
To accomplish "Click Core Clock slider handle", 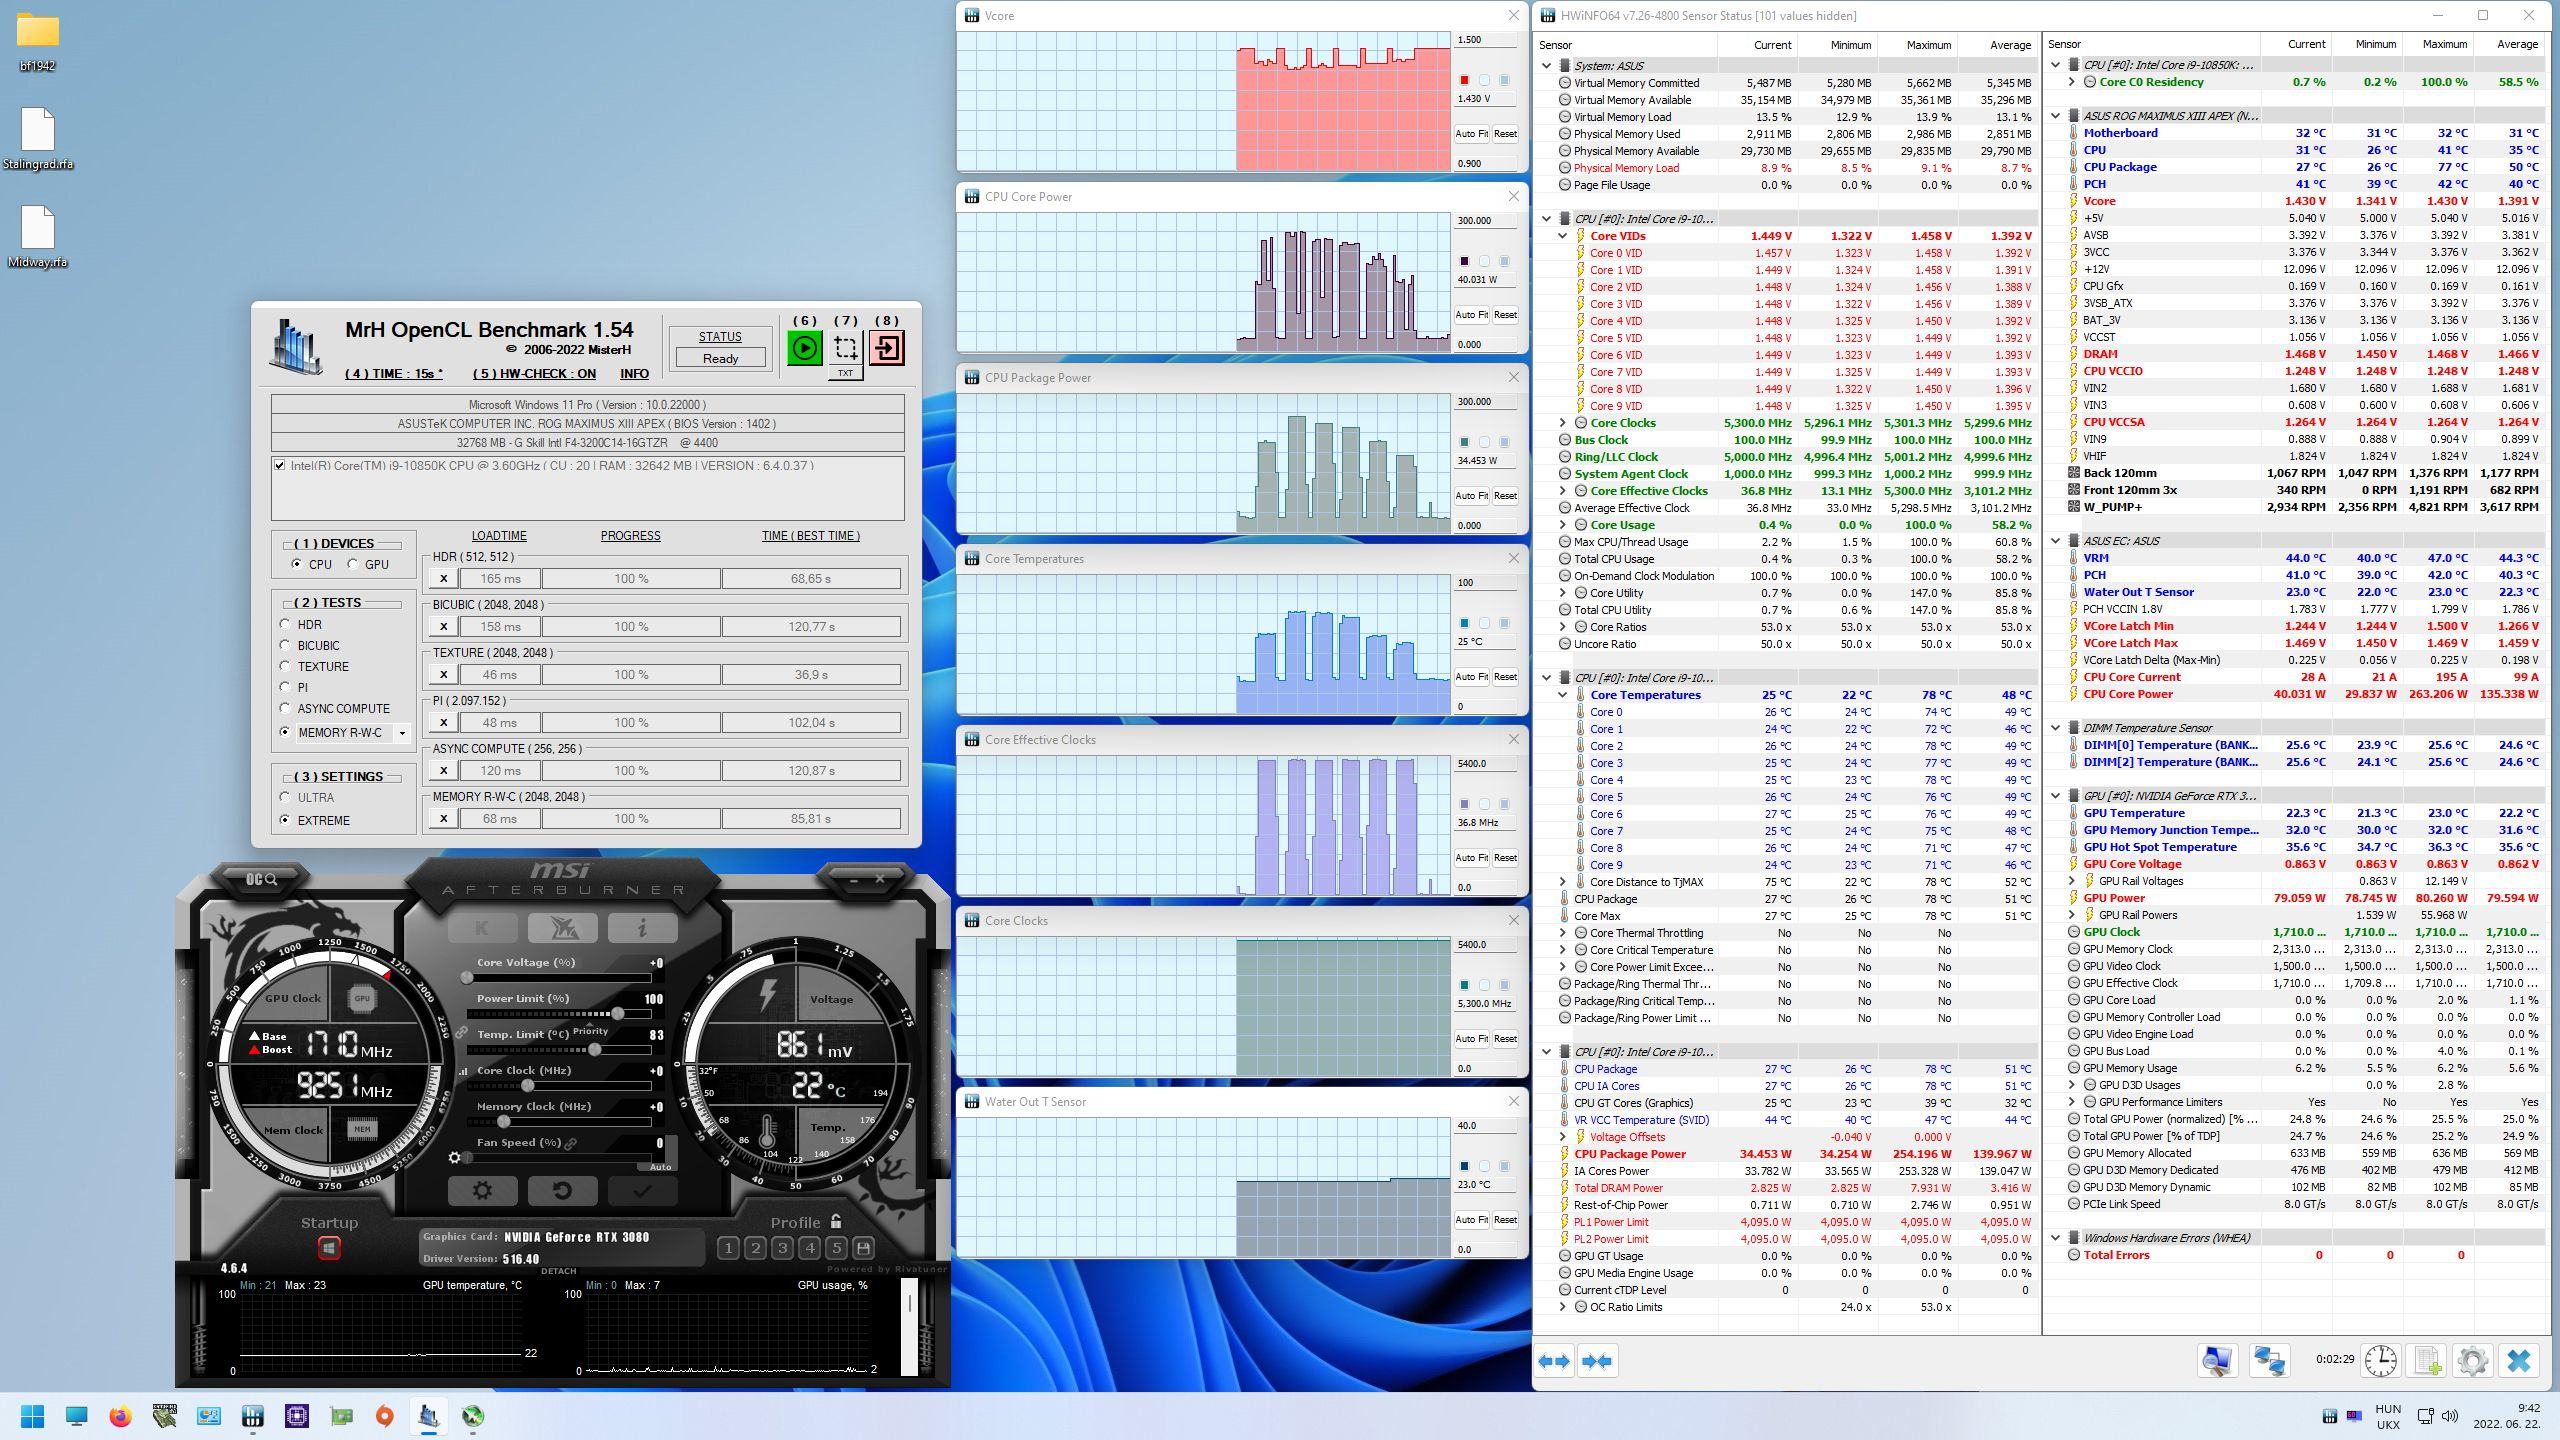I will (527, 1086).
